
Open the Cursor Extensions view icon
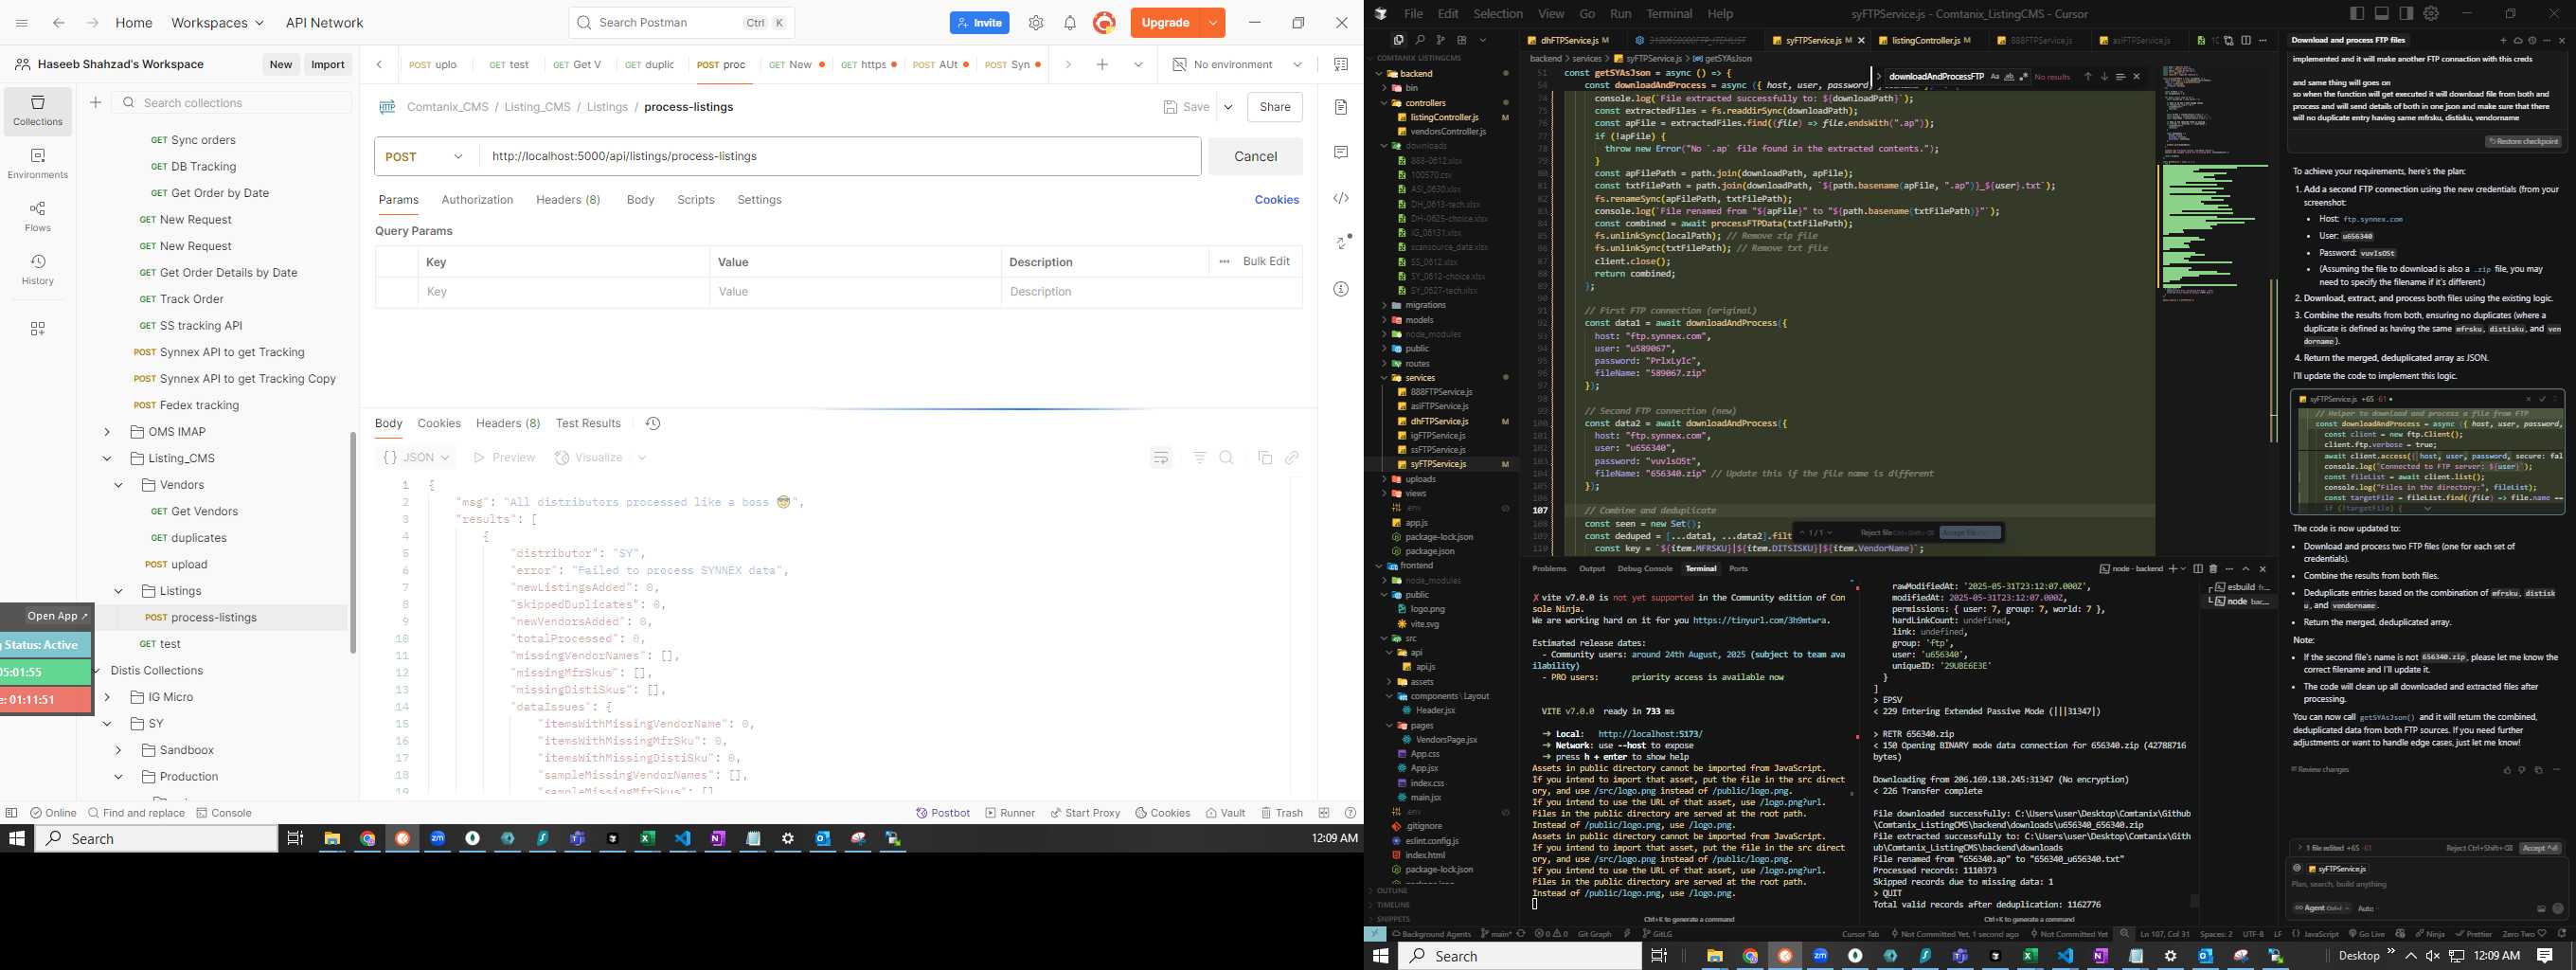click(1462, 40)
